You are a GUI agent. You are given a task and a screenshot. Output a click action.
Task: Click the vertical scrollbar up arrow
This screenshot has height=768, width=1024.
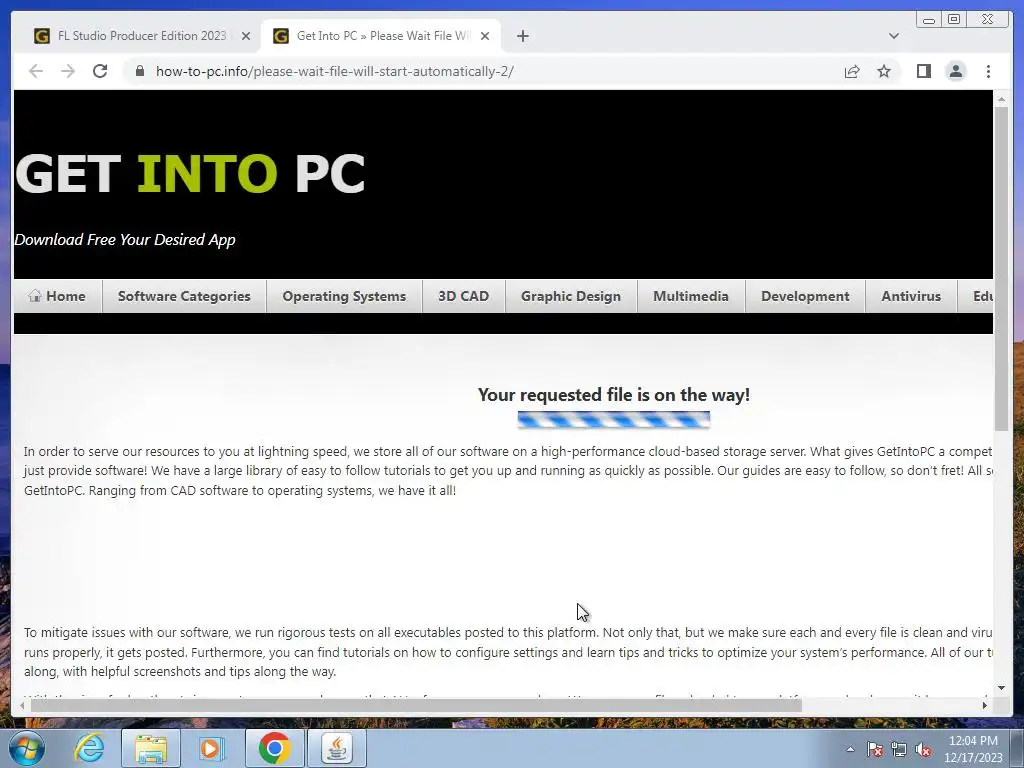point(1002,99)
